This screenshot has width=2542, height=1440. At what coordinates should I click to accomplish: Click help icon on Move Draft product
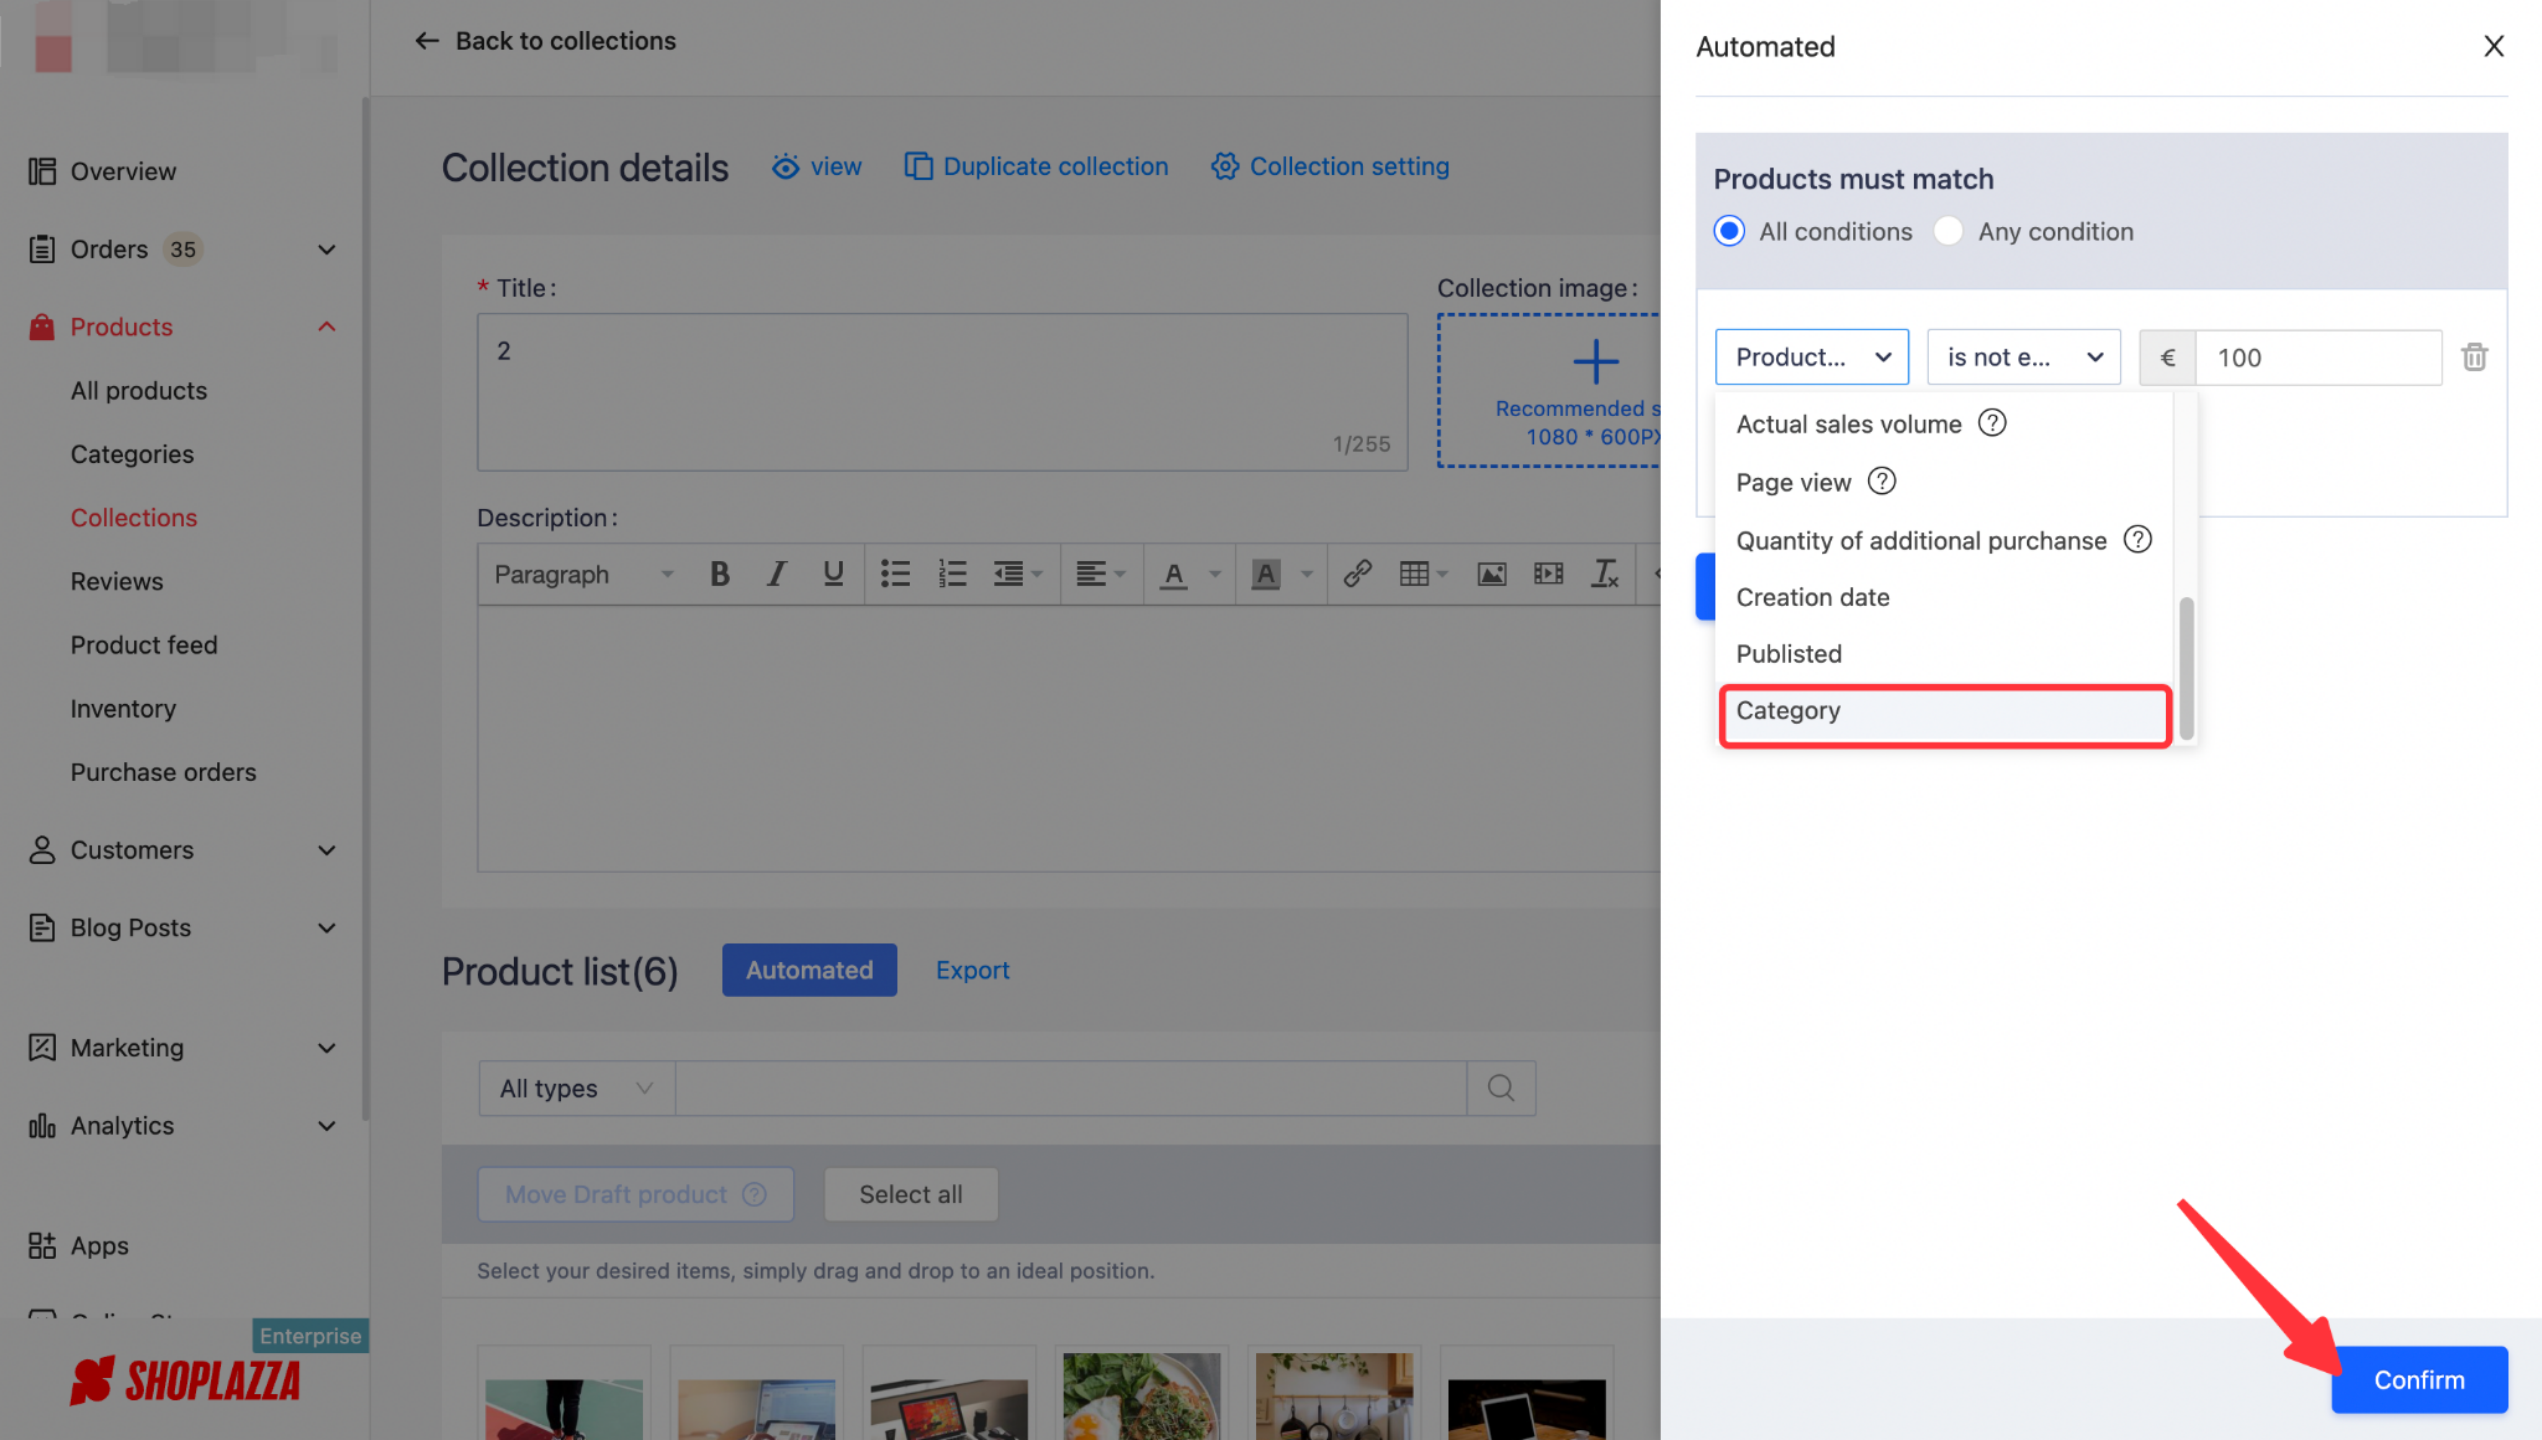[x=755, y=1194]
